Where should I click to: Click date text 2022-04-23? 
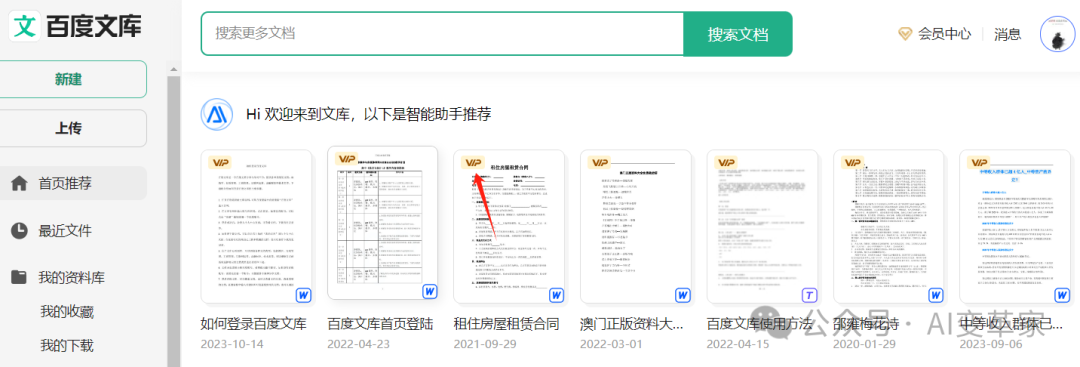357,344
